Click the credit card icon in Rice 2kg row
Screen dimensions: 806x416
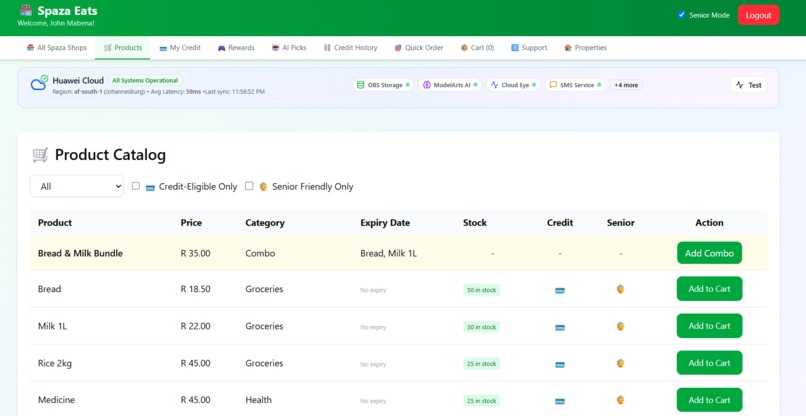560,365
